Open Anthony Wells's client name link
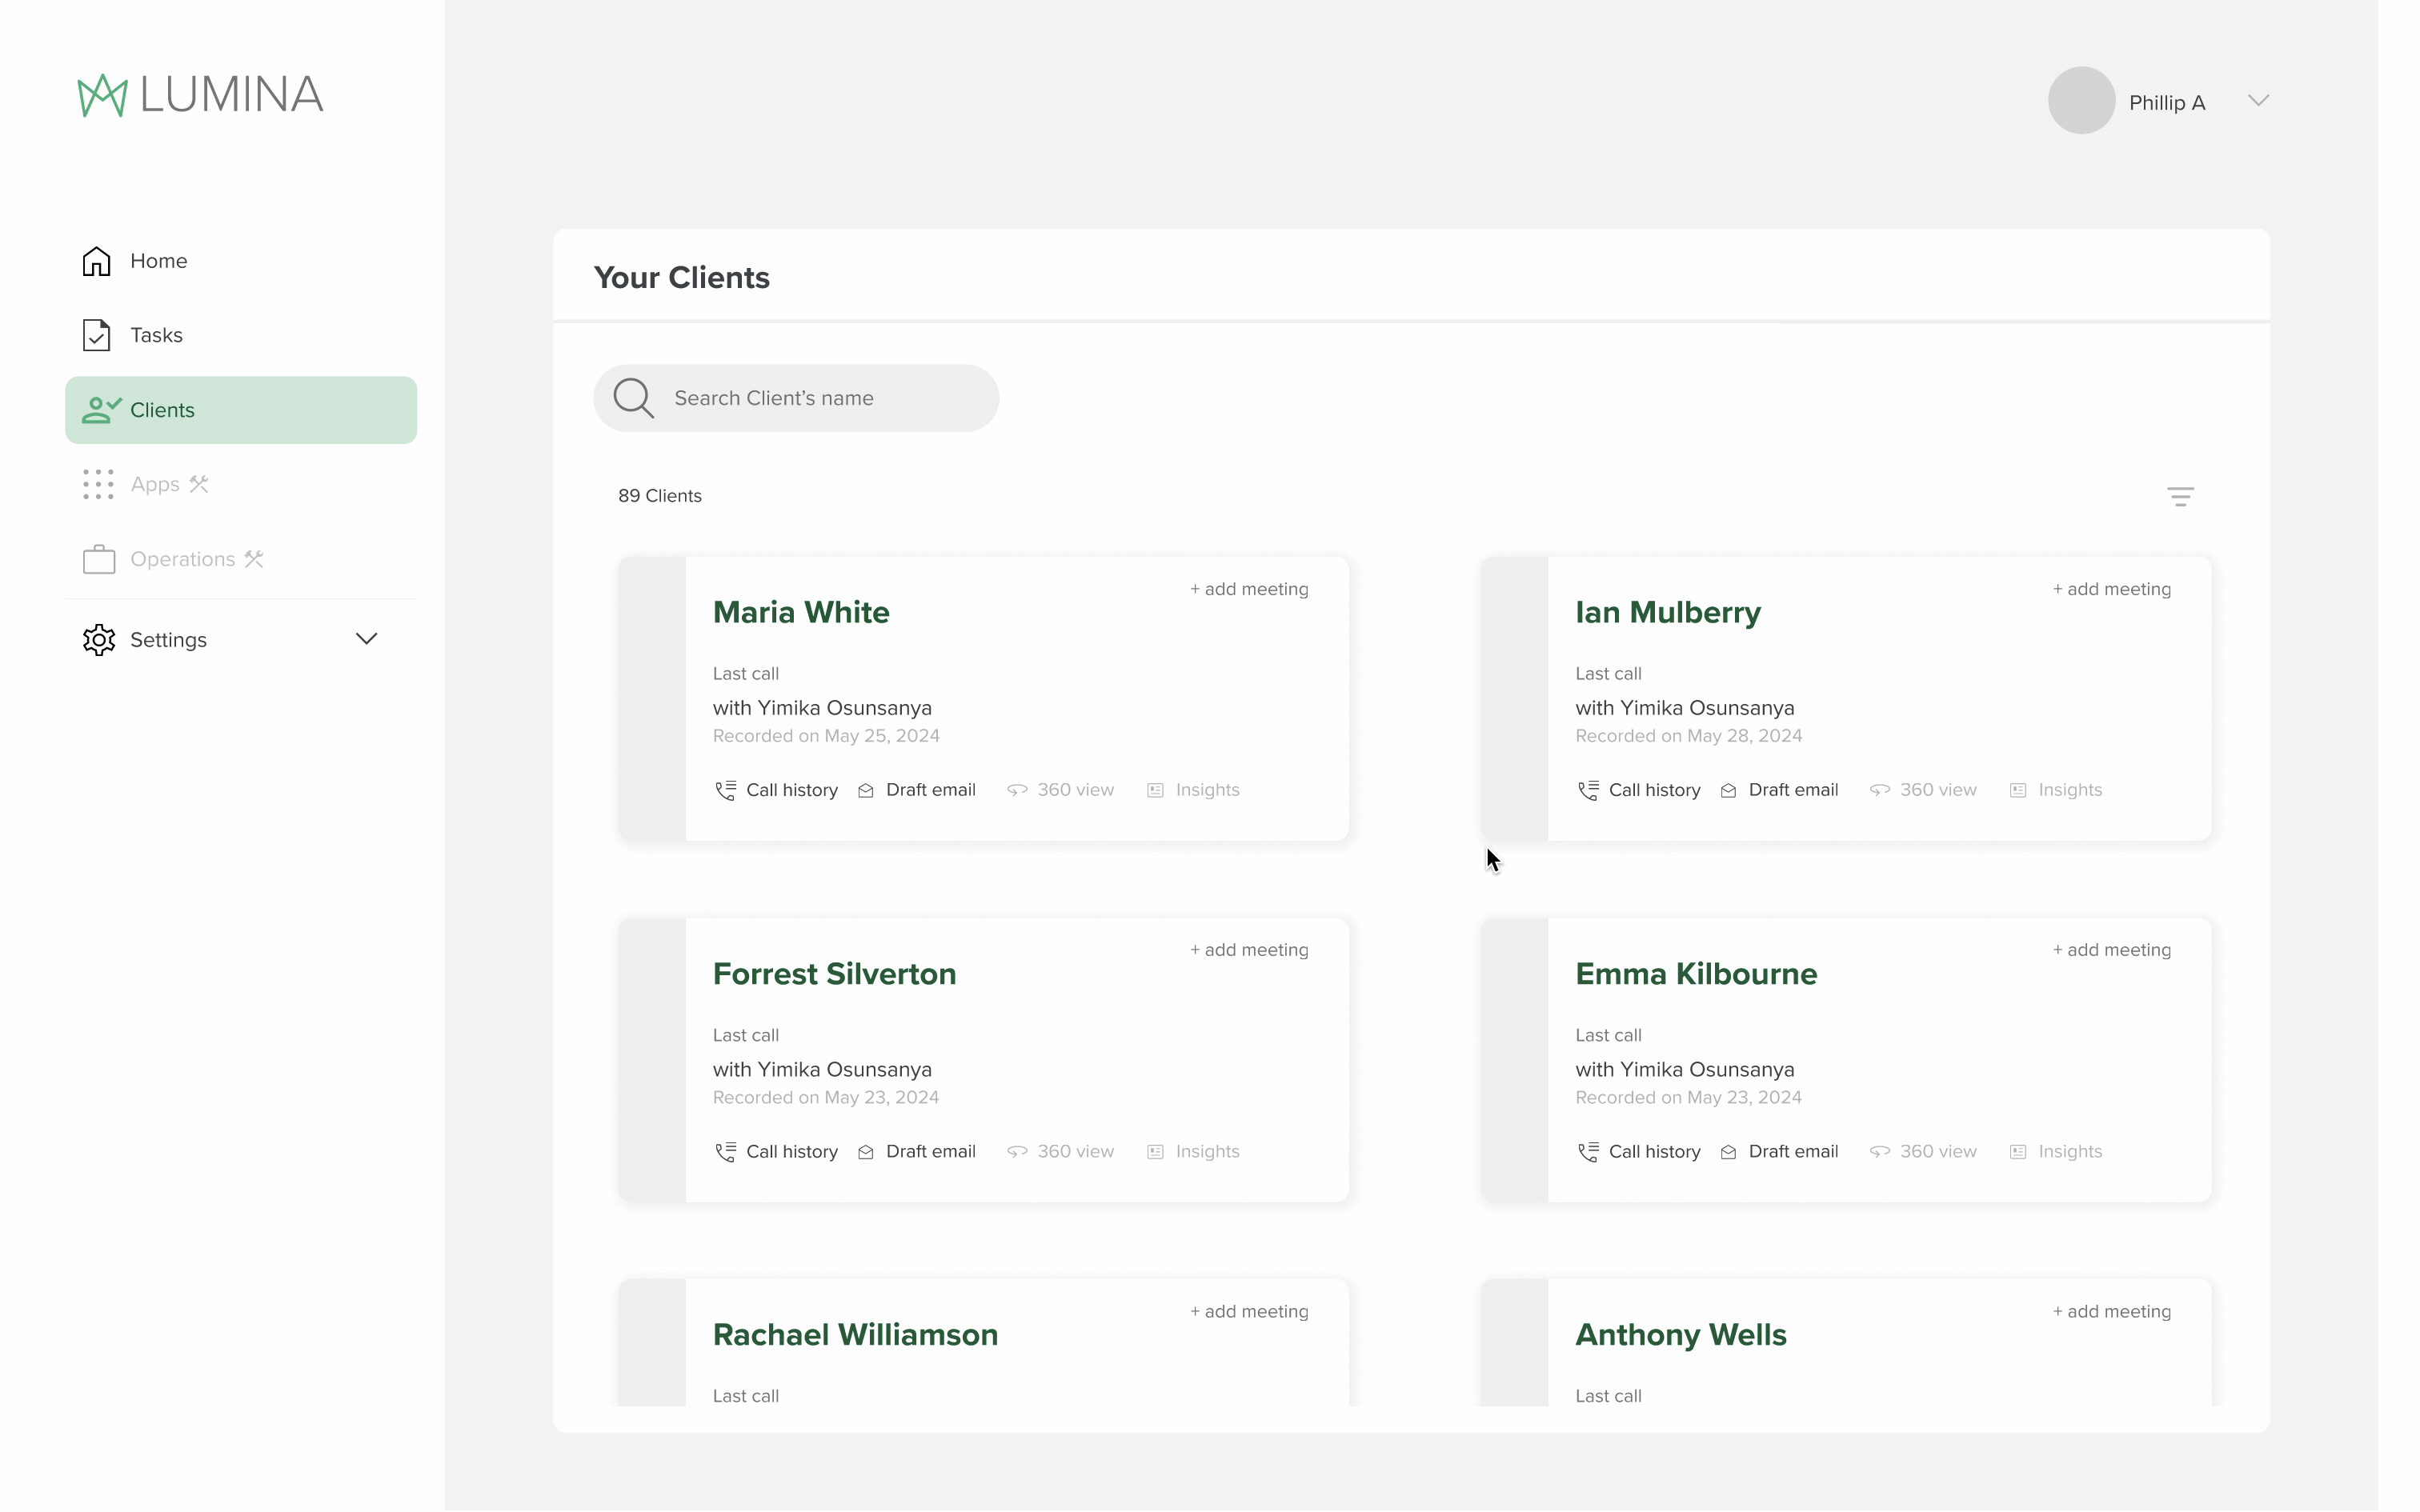 coord(1681,1335)
